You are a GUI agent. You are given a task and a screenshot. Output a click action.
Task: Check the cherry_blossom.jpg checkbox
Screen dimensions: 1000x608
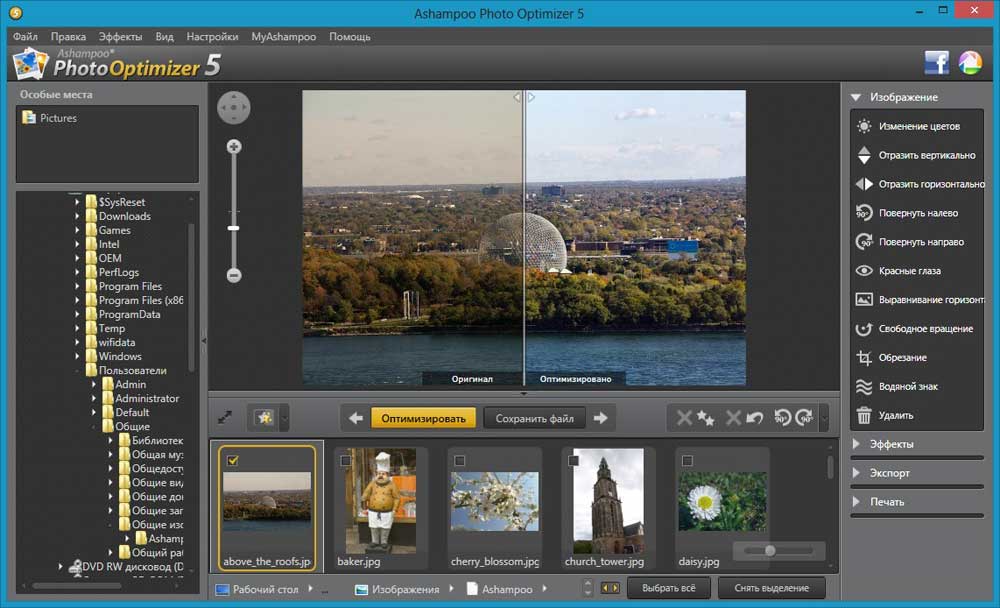pos(460,461)
